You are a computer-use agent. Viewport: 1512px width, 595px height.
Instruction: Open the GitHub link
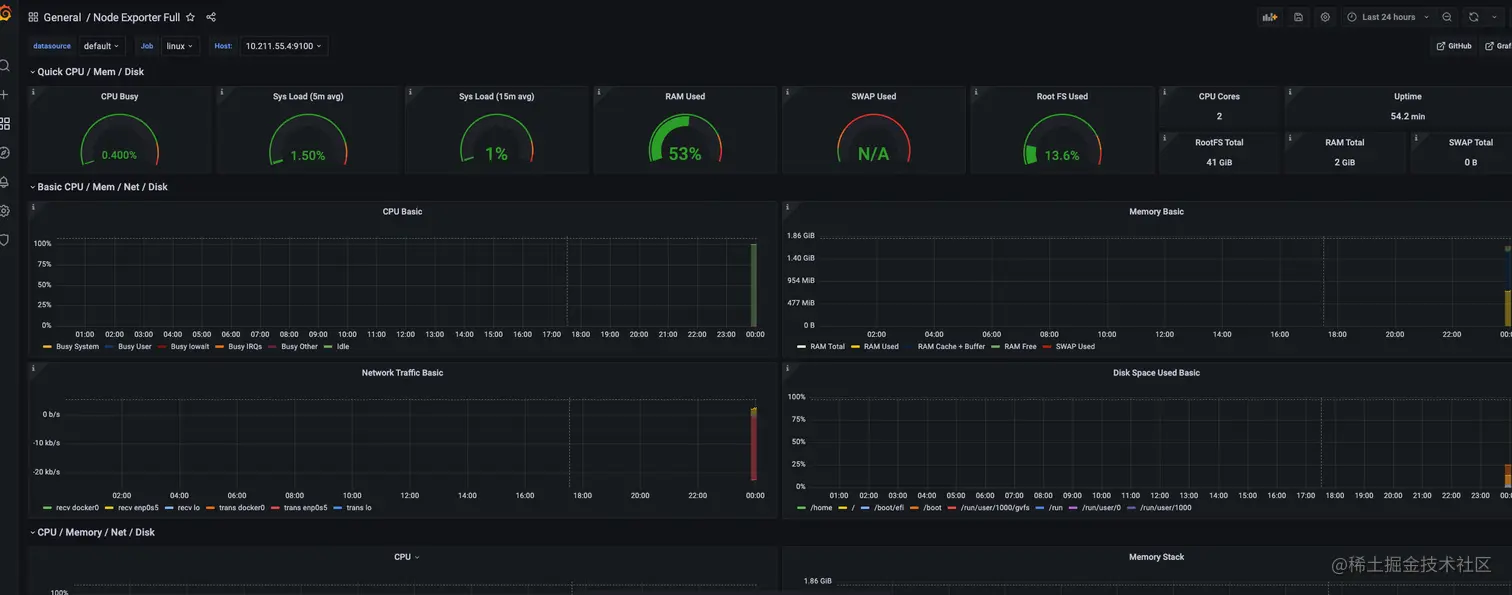(1454, 46)
